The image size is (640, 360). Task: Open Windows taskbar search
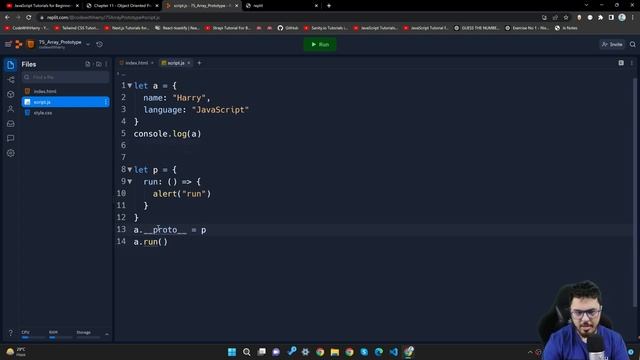[247, 352]
